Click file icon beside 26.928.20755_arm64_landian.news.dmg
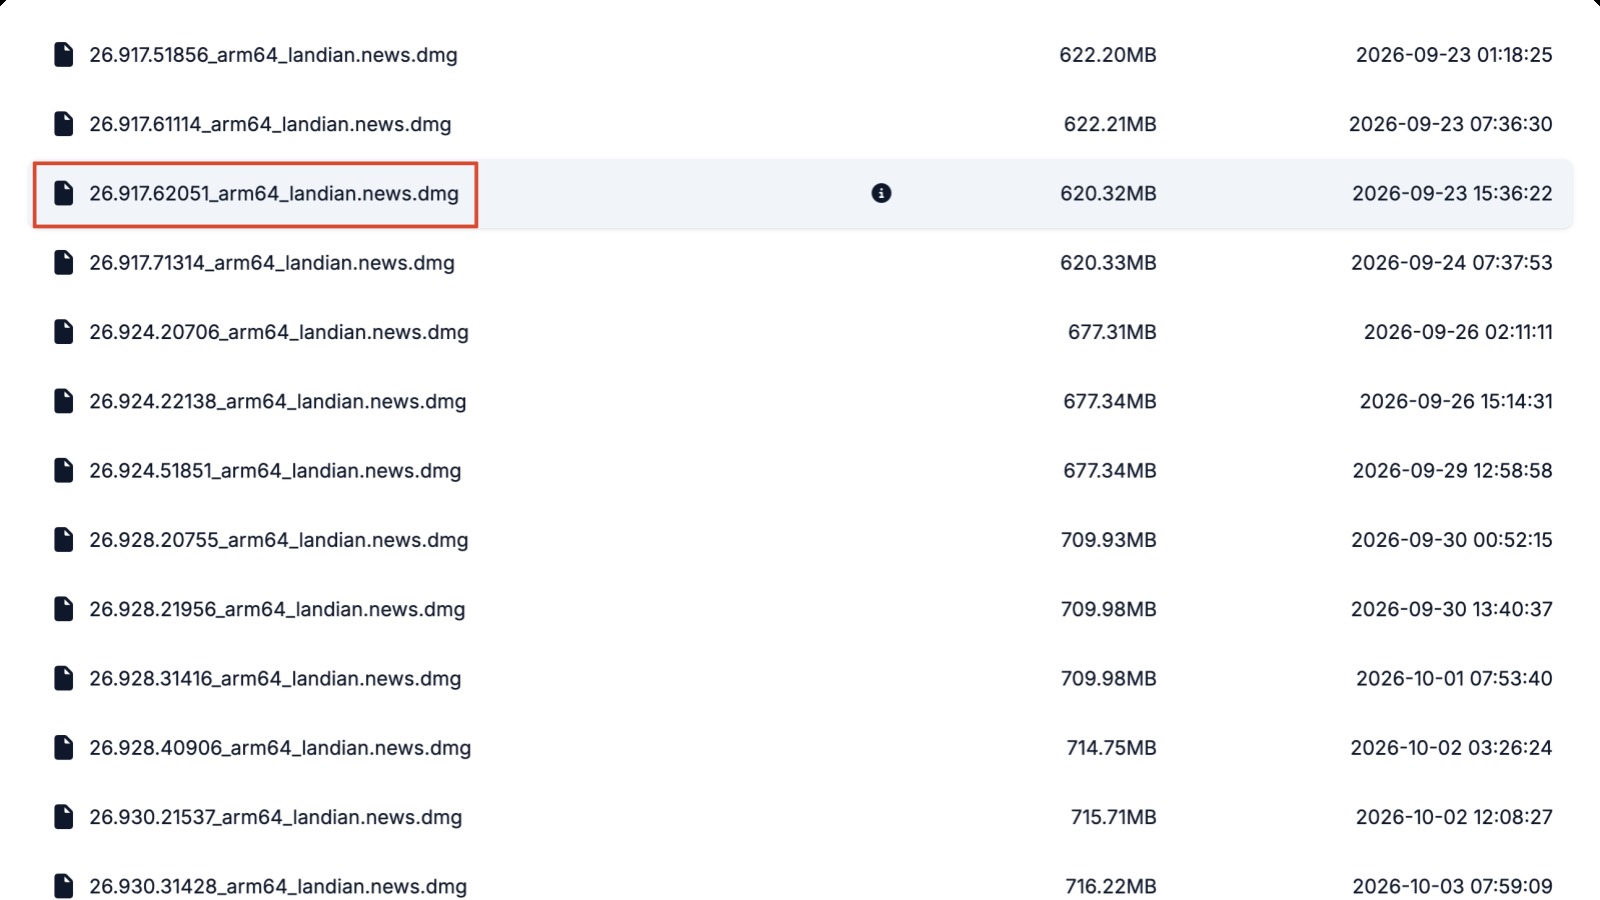Image resolution: width=1600 pixels, height=900 pixels. click(63, 540)
